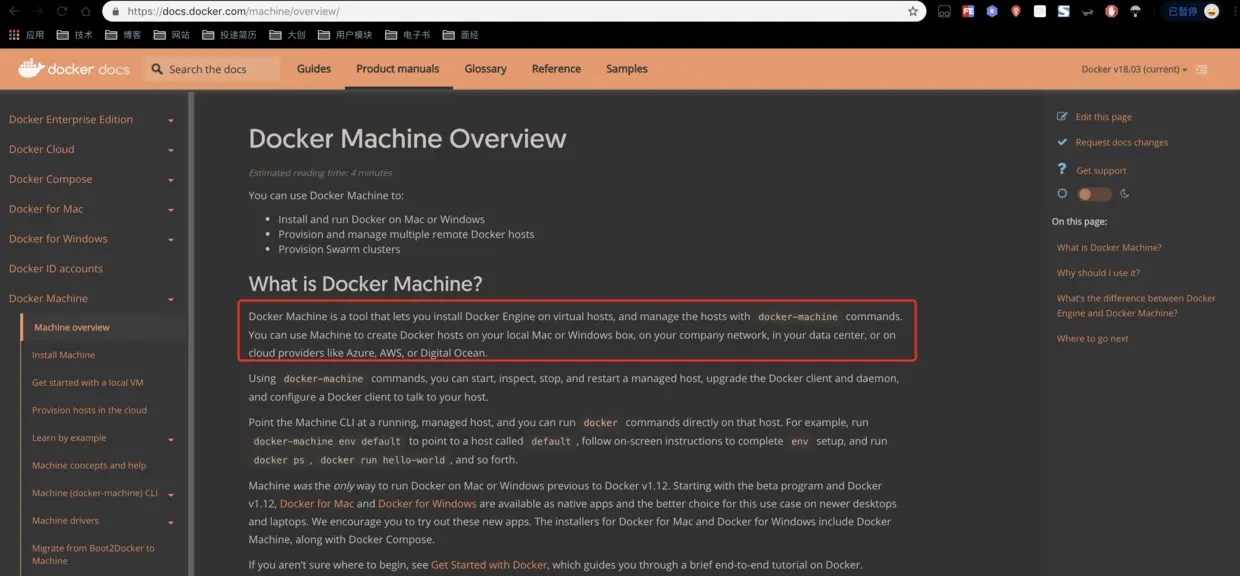Open the Docker v18.03 version dropdown
This screenshot has width=1240, height=576.
[1134, 69]
